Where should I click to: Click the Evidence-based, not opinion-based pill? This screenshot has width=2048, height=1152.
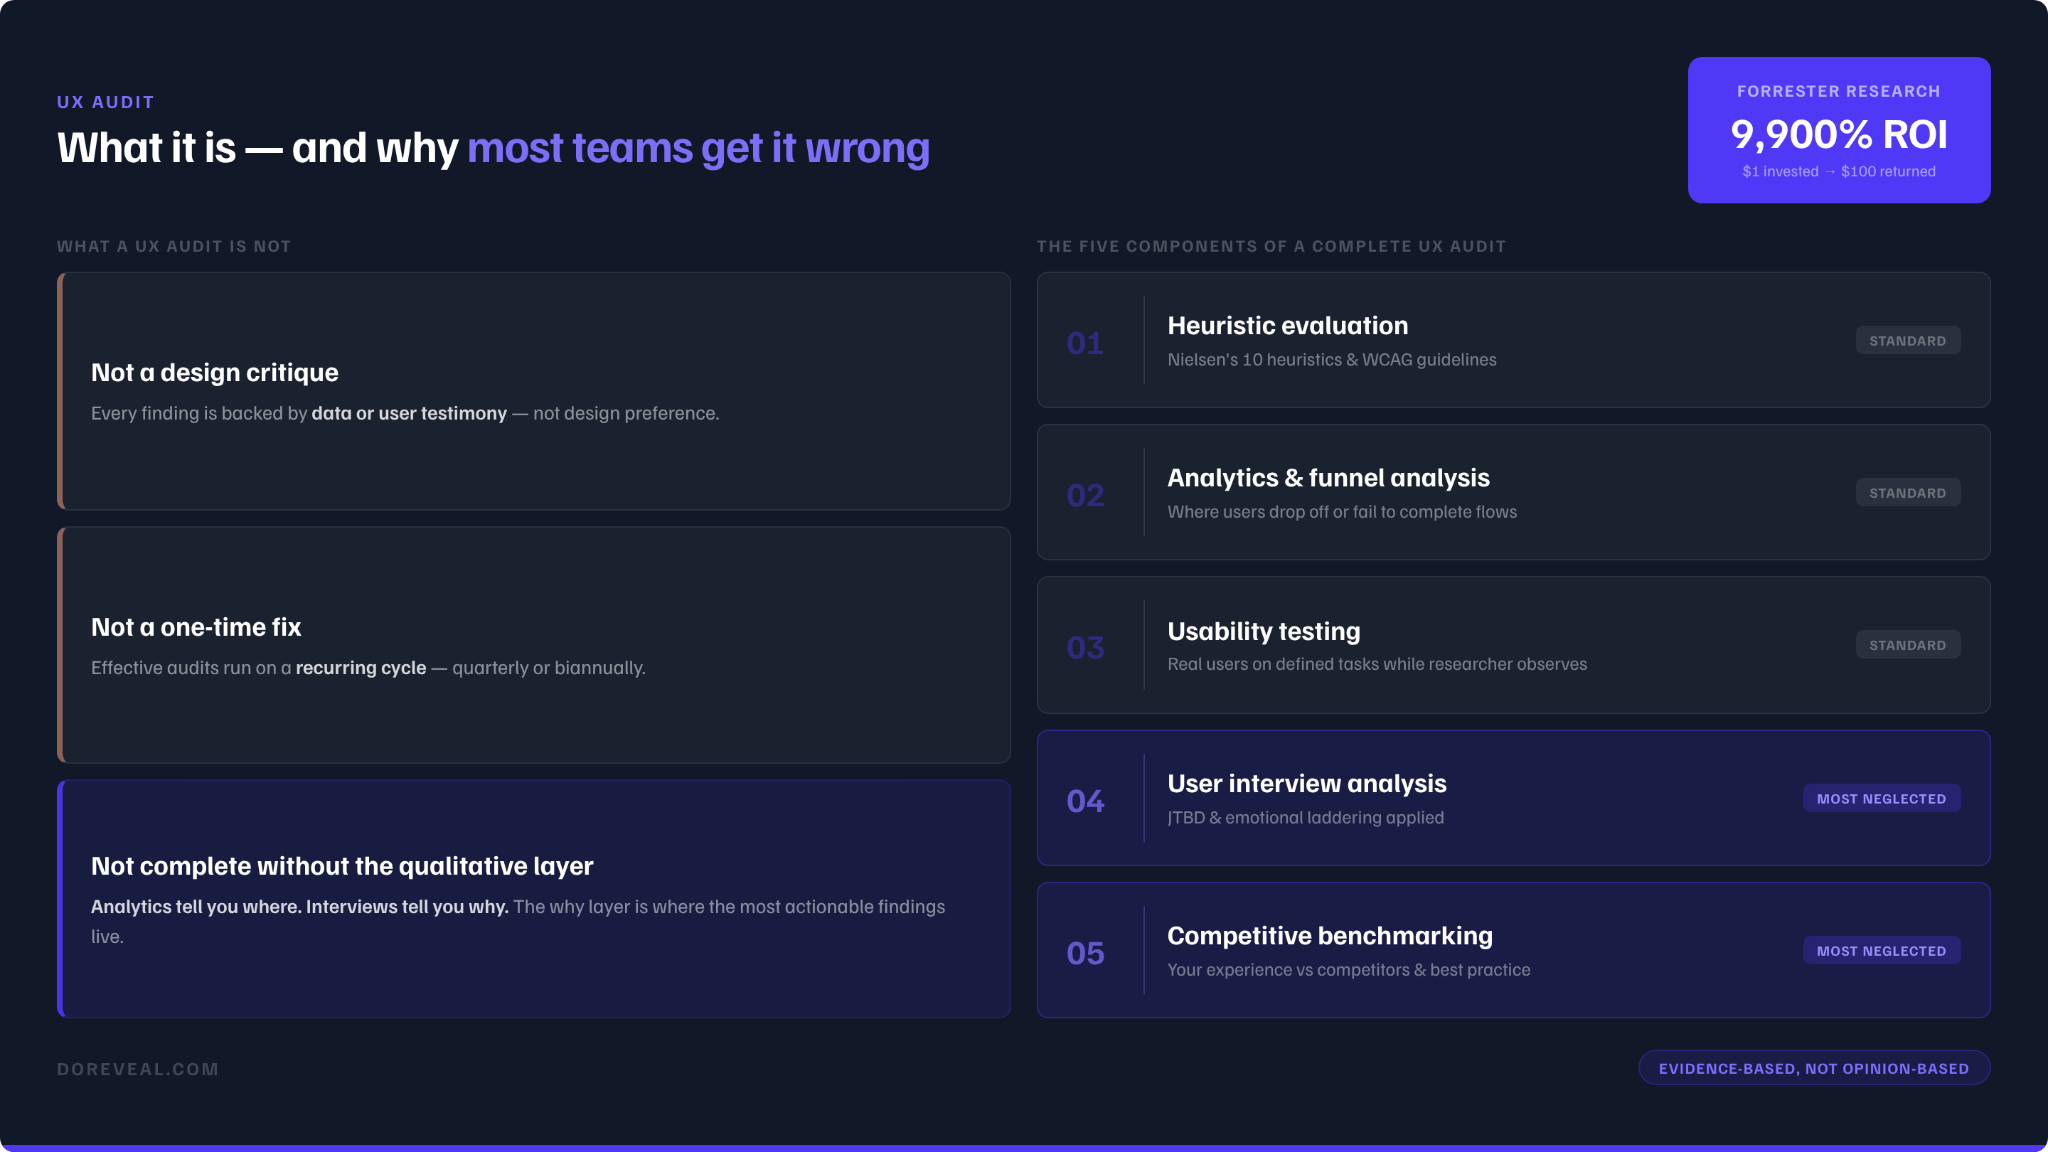click(x=1814, y=1068)
